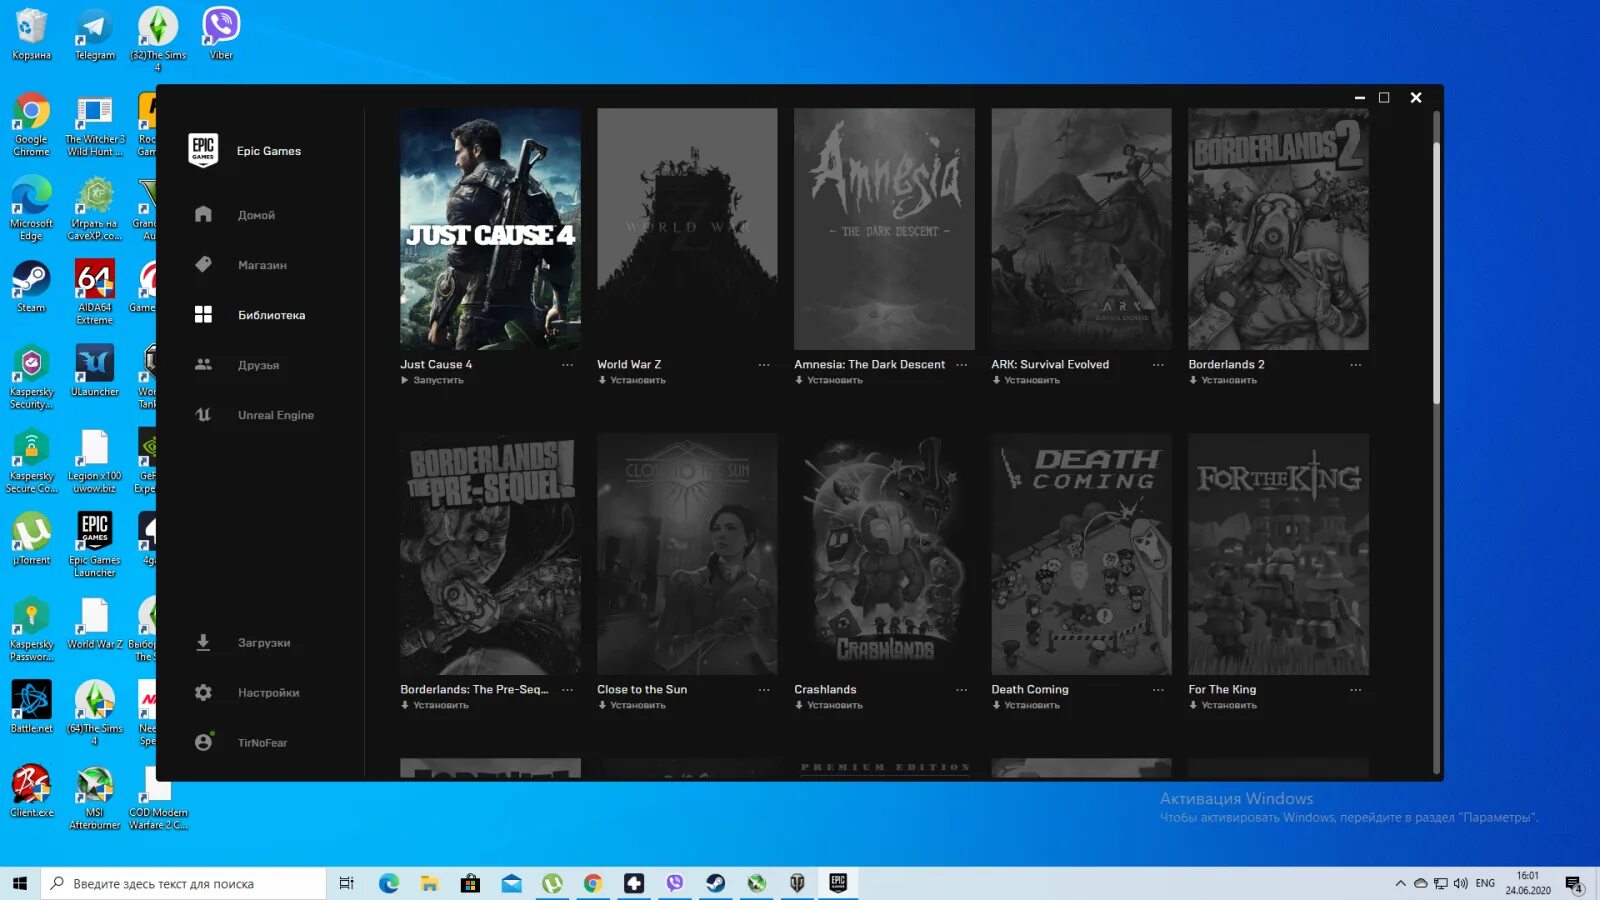Select the Kaspersky Security desktop icon
The image size is (1600, 900).
[31, 377]
